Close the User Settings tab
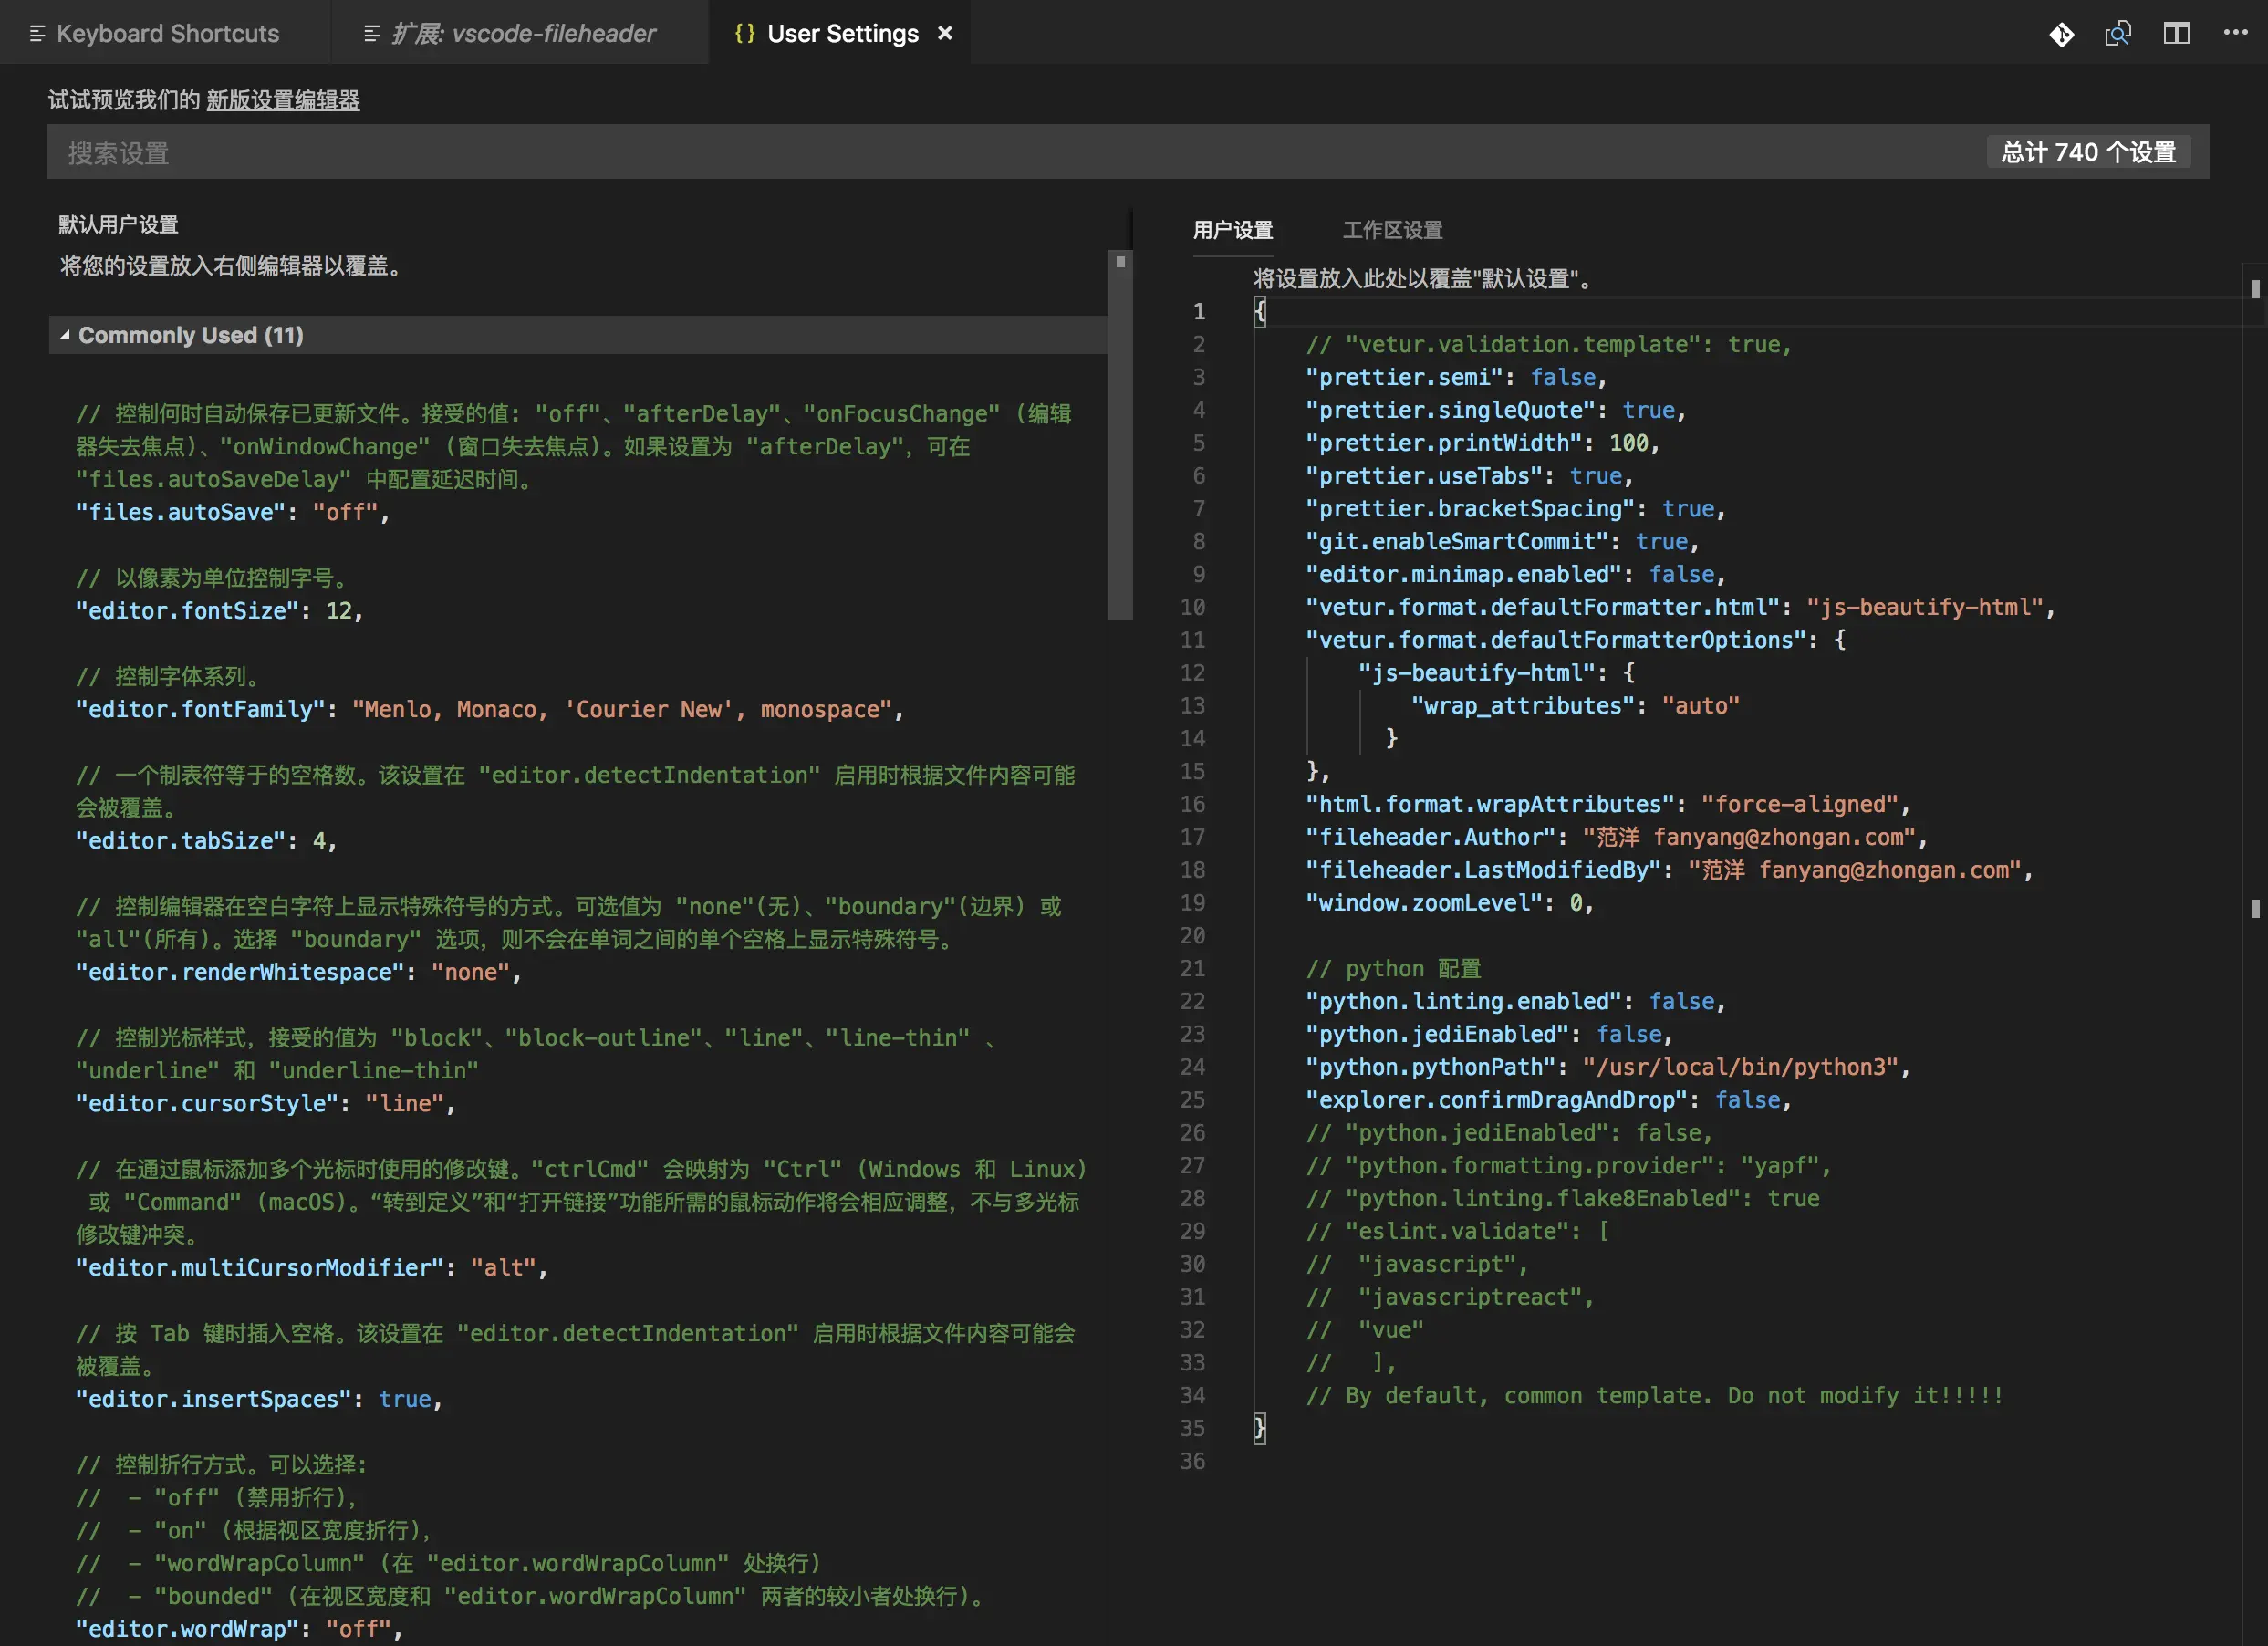 tap(945, 33)
